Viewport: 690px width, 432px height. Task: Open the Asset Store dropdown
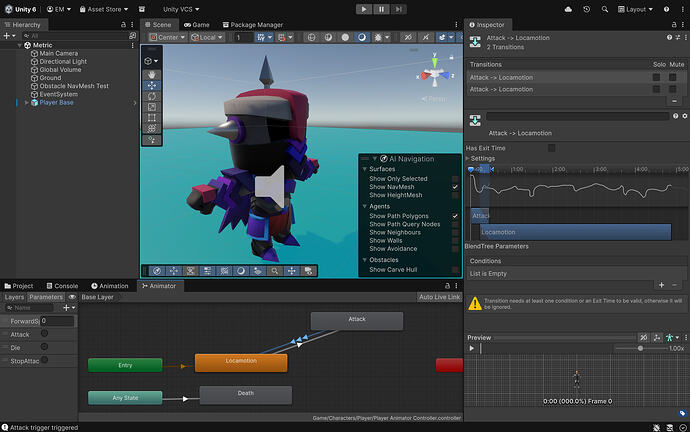tap(104, 9)
